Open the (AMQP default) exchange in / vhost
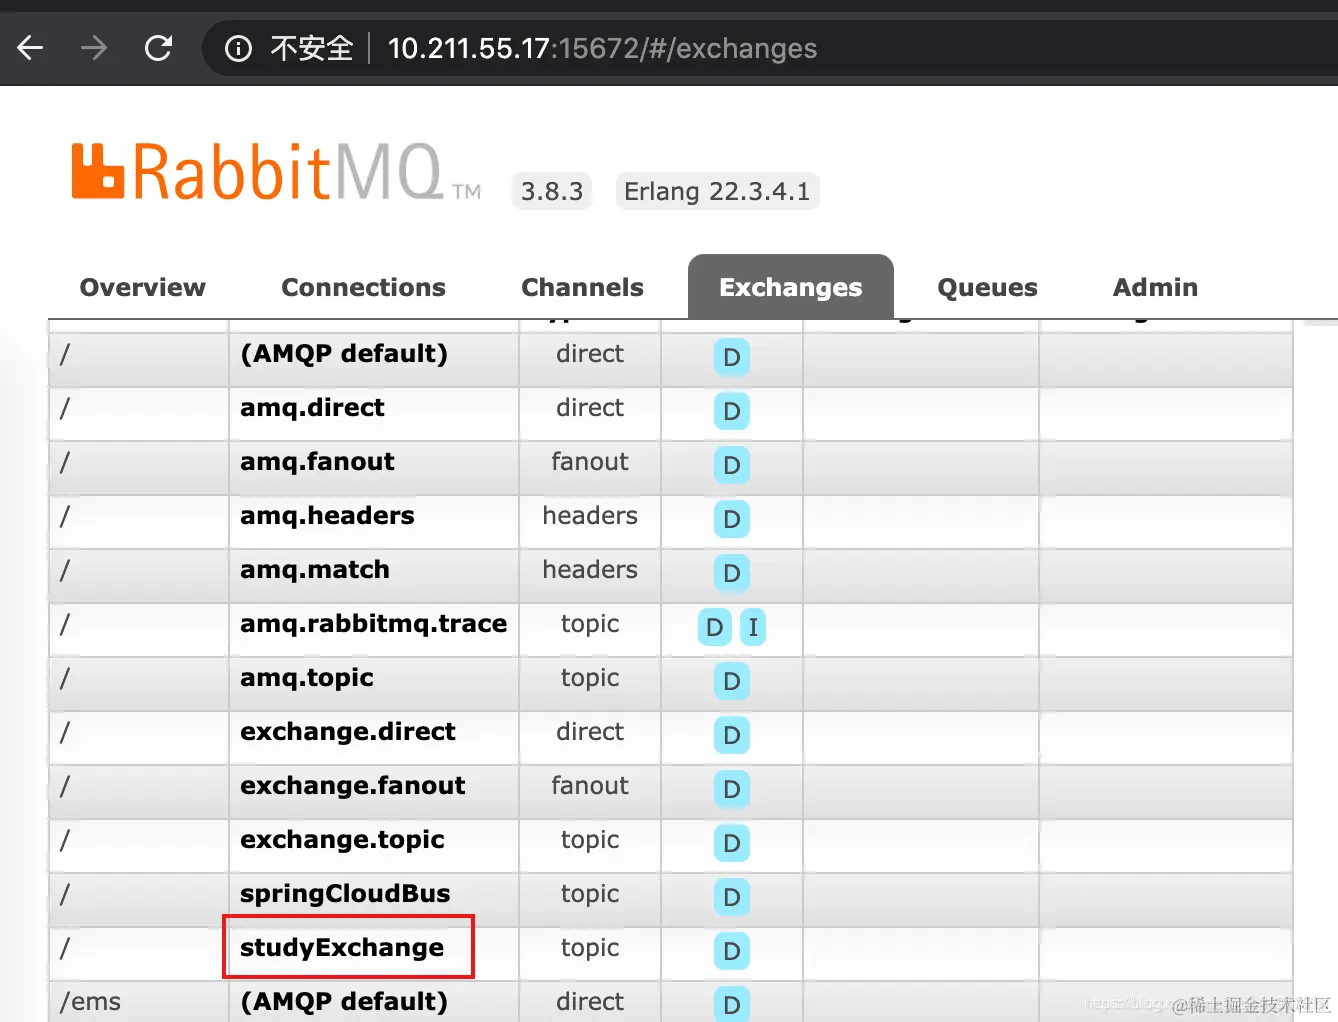This screenshot has width=1338, height=1022. (x=344, y=354)
